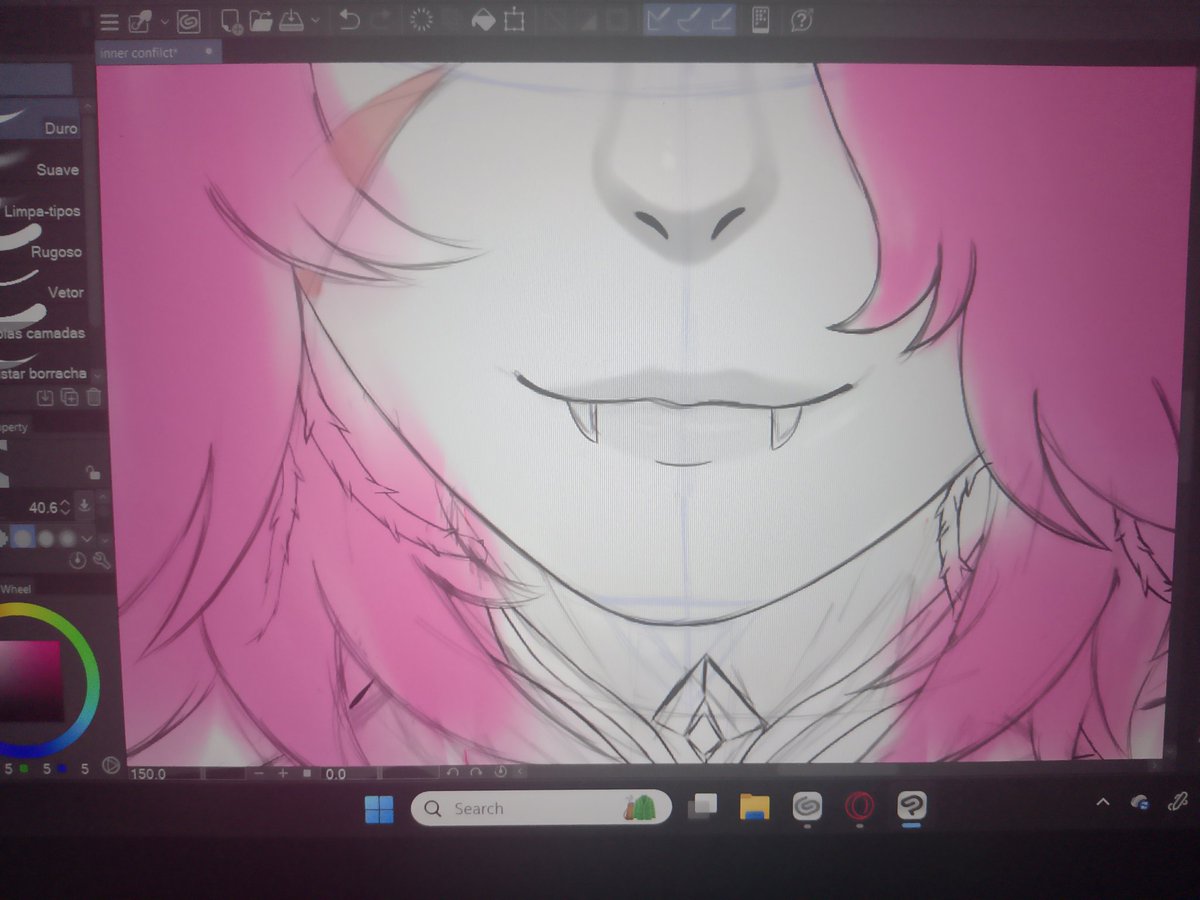The image size is (1200, 900).
Task: Delete the selected sub tool trash icon
Action: 93,398
